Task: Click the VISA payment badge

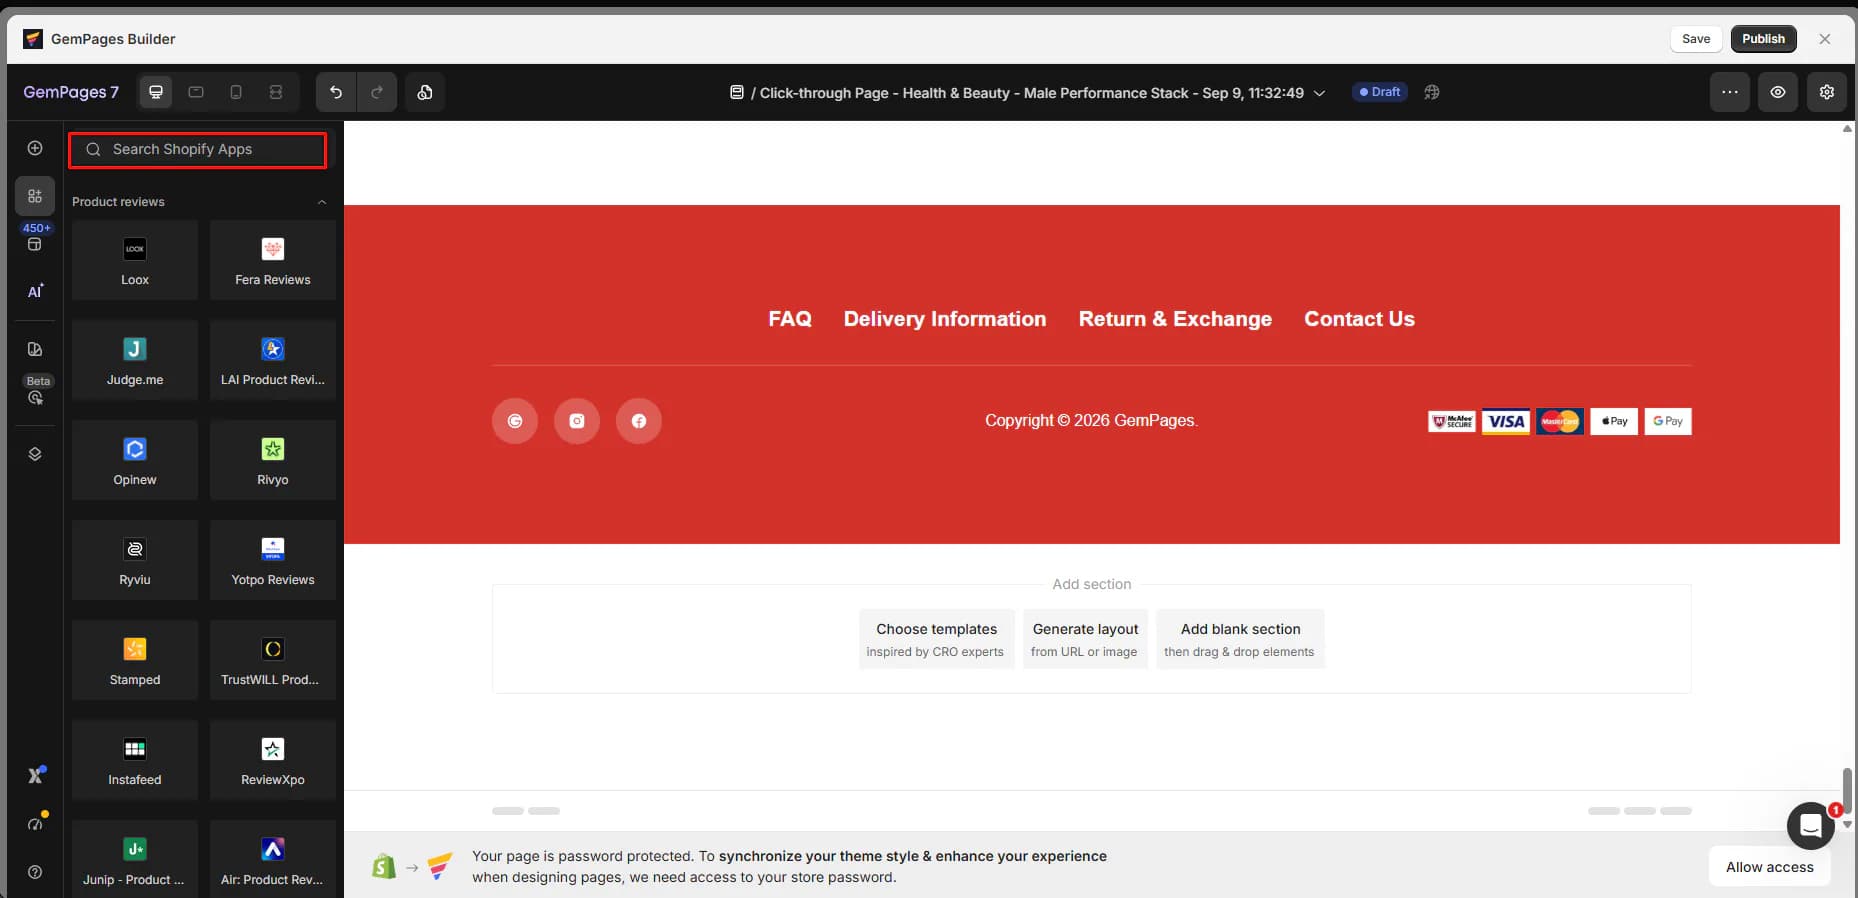Action: pos(1506,421)
